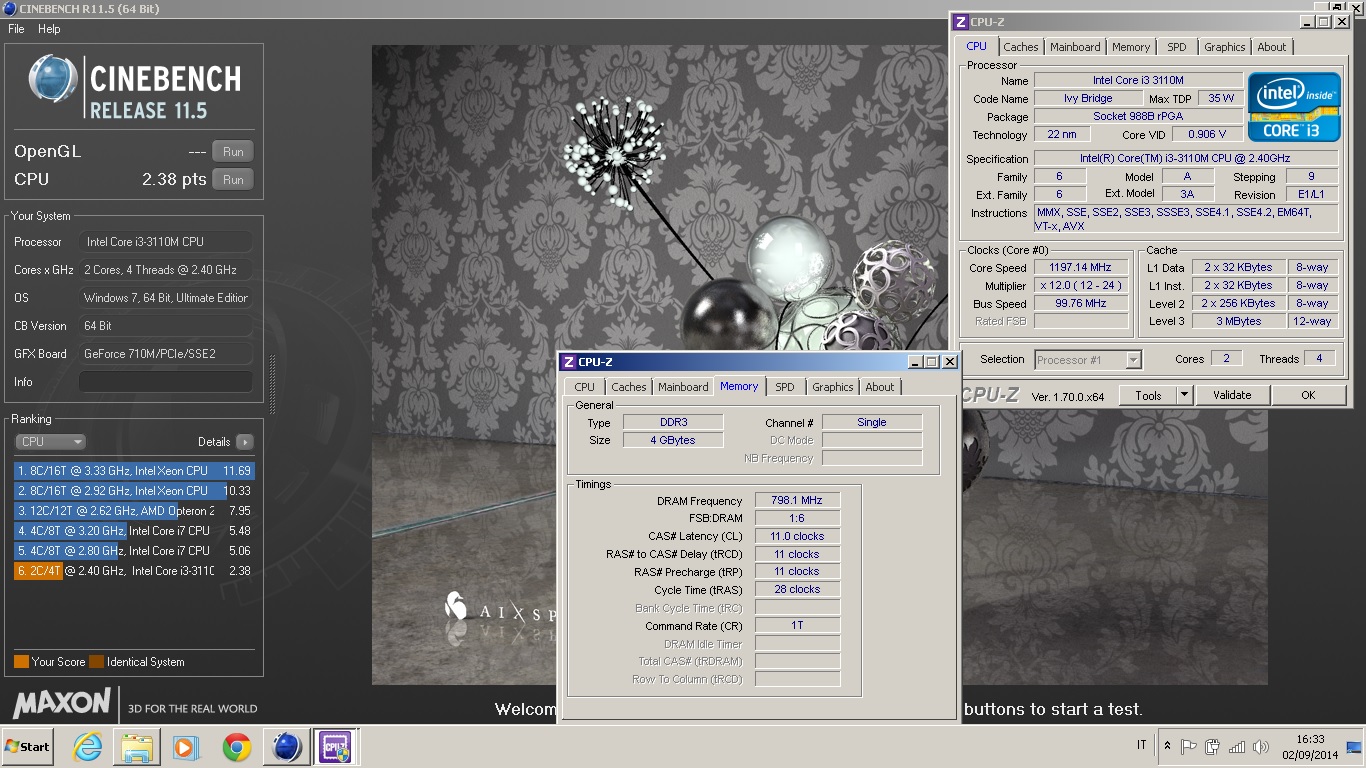
Task: Open About tab in right CPU-Z window
Action: pyautogui.click(x=1272, y=47)
